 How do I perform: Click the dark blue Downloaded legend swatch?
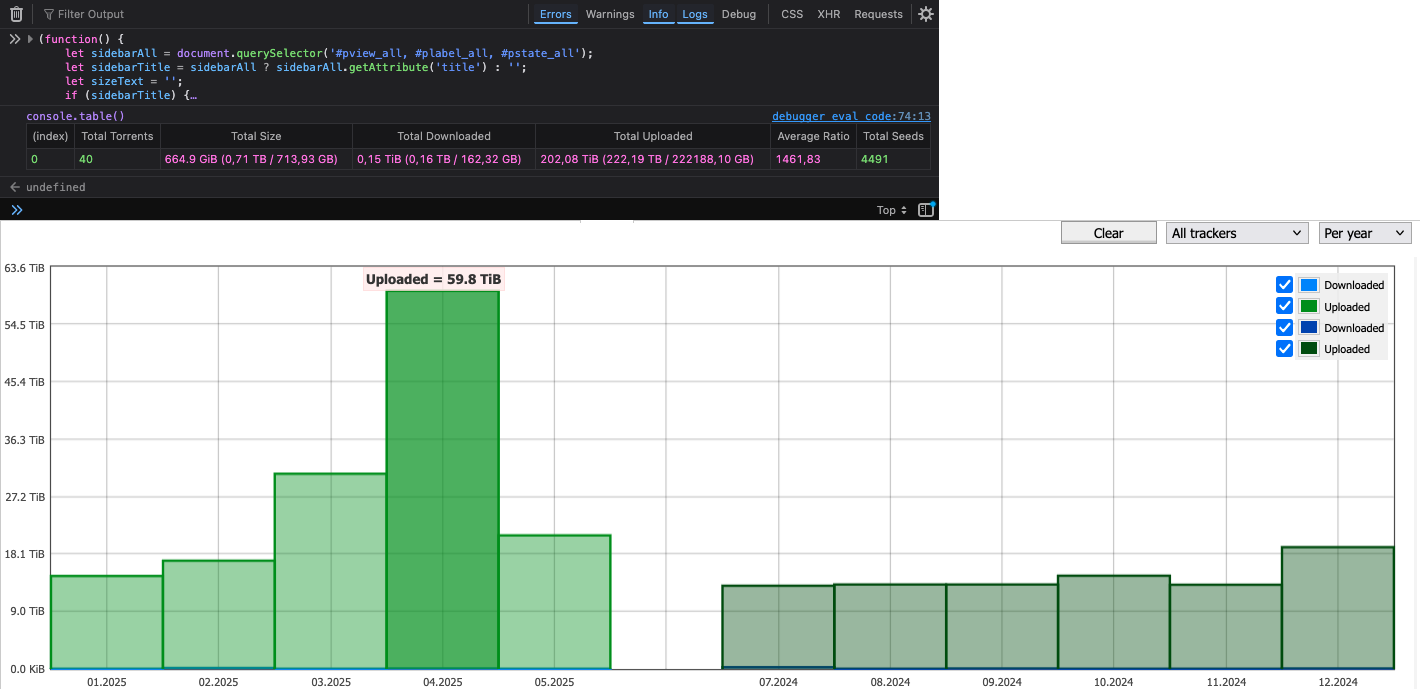tap(1309, 328)
